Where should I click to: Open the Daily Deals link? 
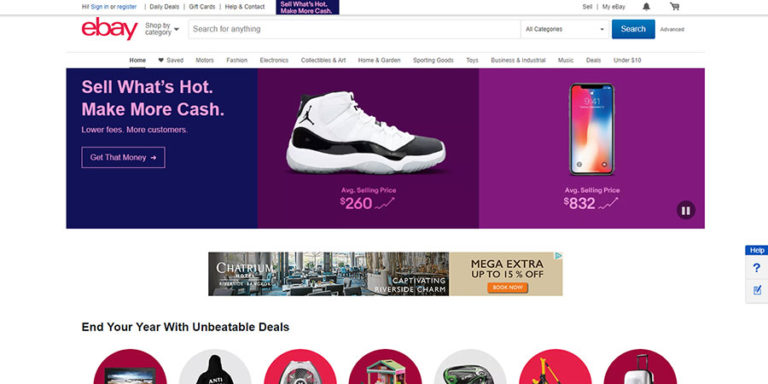(164, 7)
